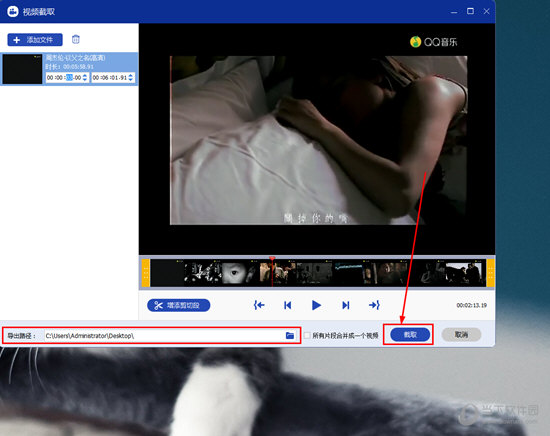Viewport: 550px width, 436px height.
Task: Minimize the video capture window
Action: point(454,12)
